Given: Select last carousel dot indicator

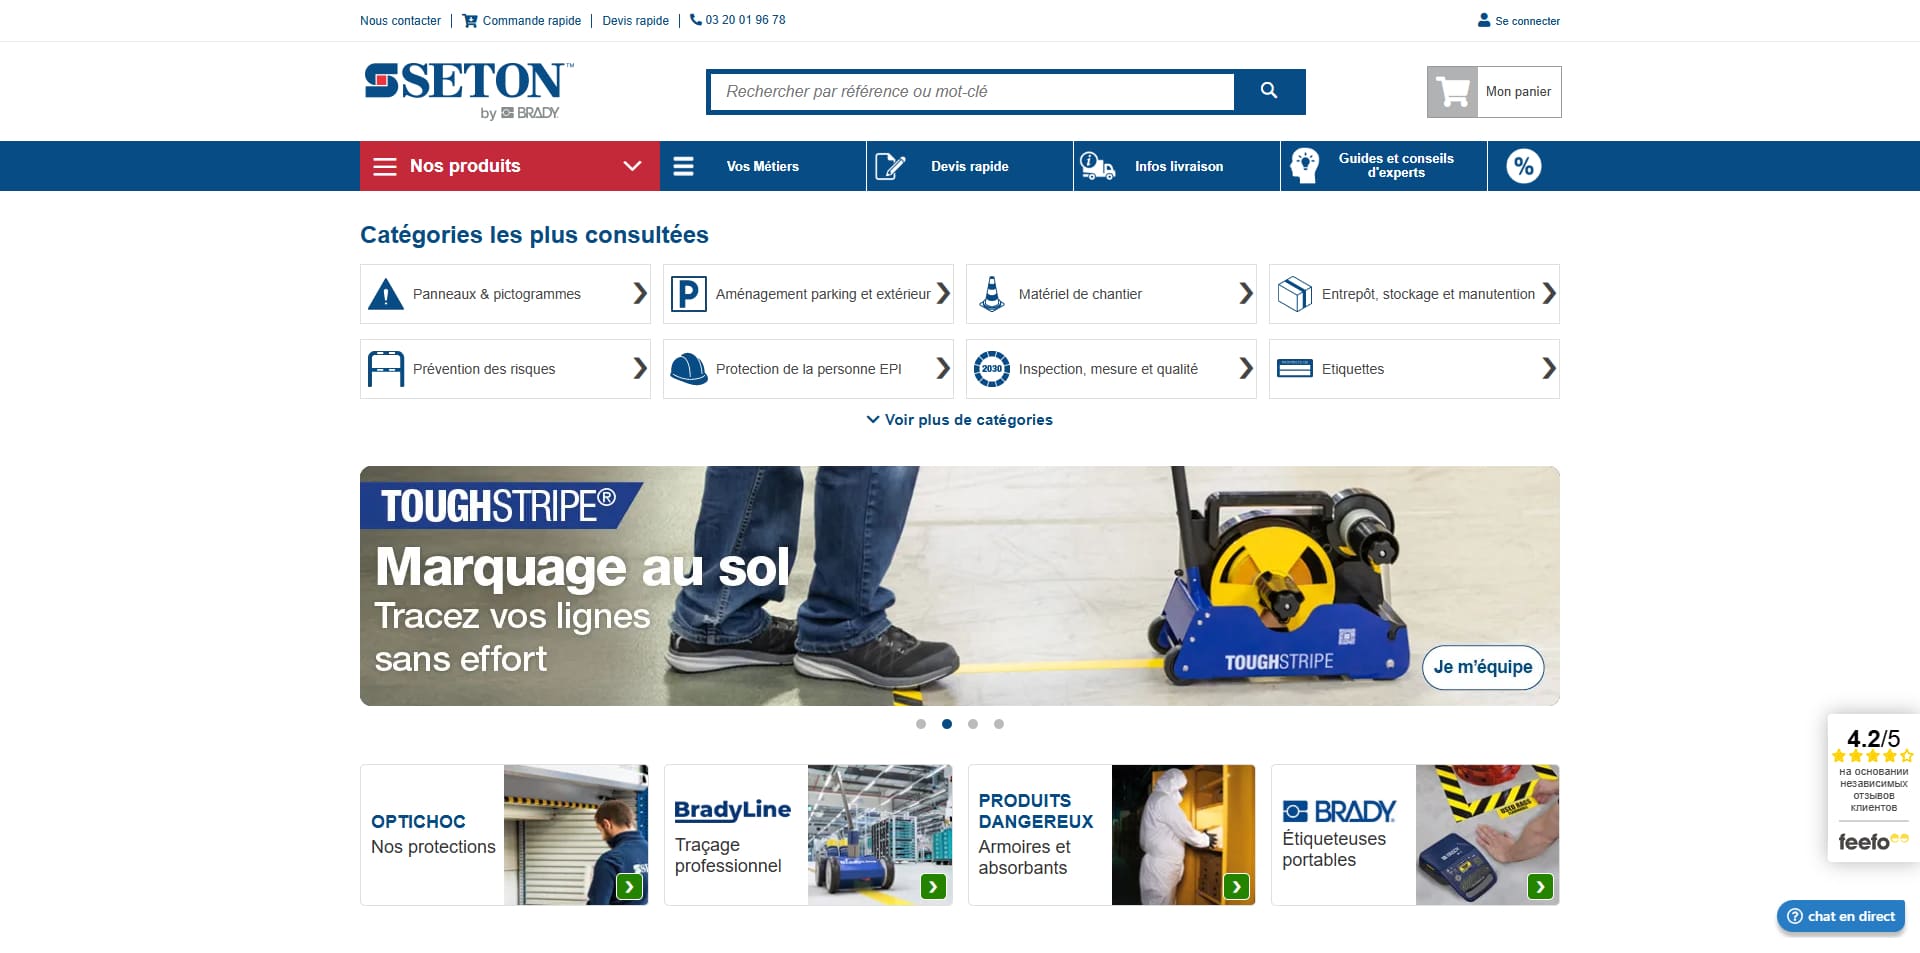Looking at the screenshot, I should 999,724.
